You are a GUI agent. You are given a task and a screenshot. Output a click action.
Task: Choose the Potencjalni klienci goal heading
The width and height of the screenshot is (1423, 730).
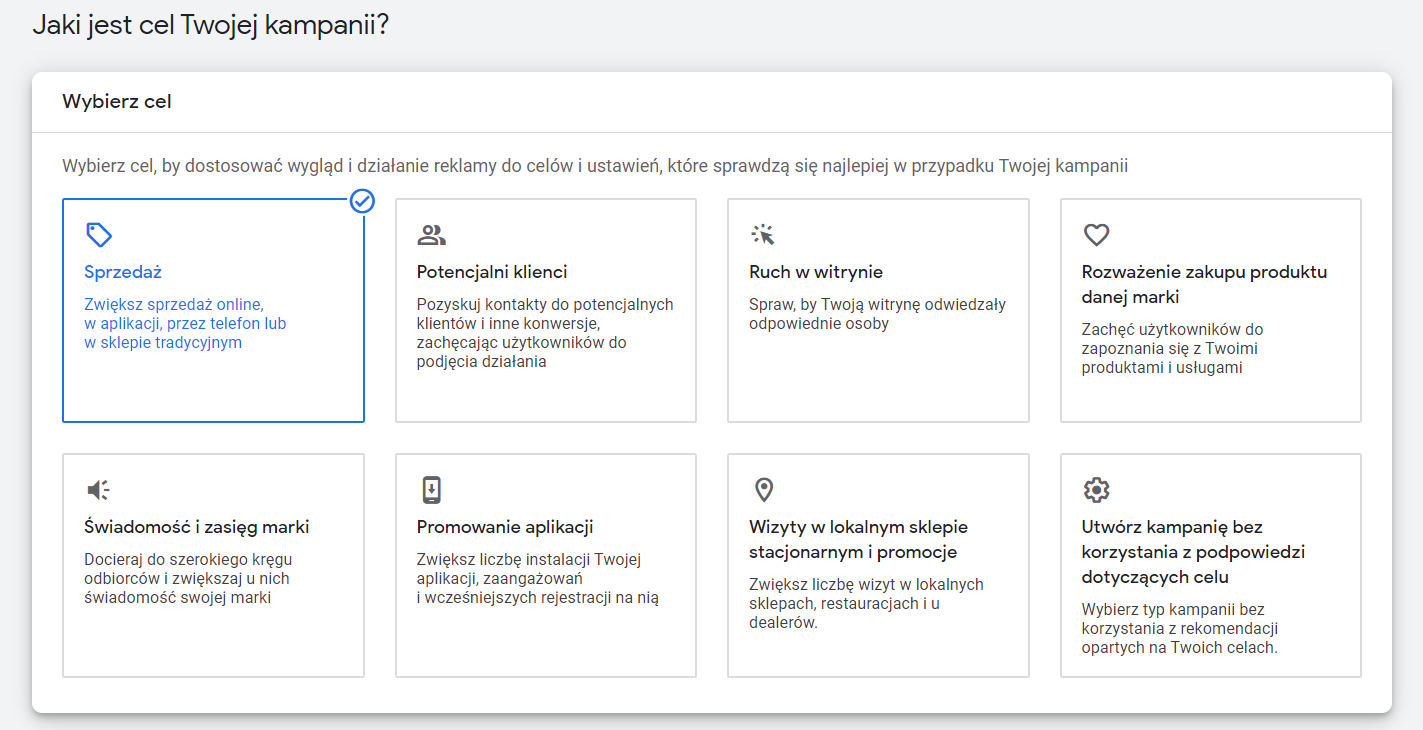[x=492, y=272]
